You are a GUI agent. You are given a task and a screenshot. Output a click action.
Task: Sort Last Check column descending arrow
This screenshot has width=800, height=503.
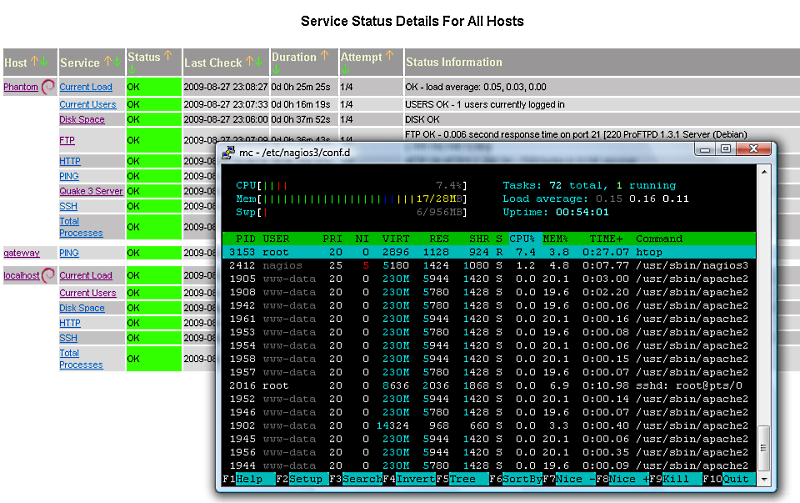coord(259,62)
